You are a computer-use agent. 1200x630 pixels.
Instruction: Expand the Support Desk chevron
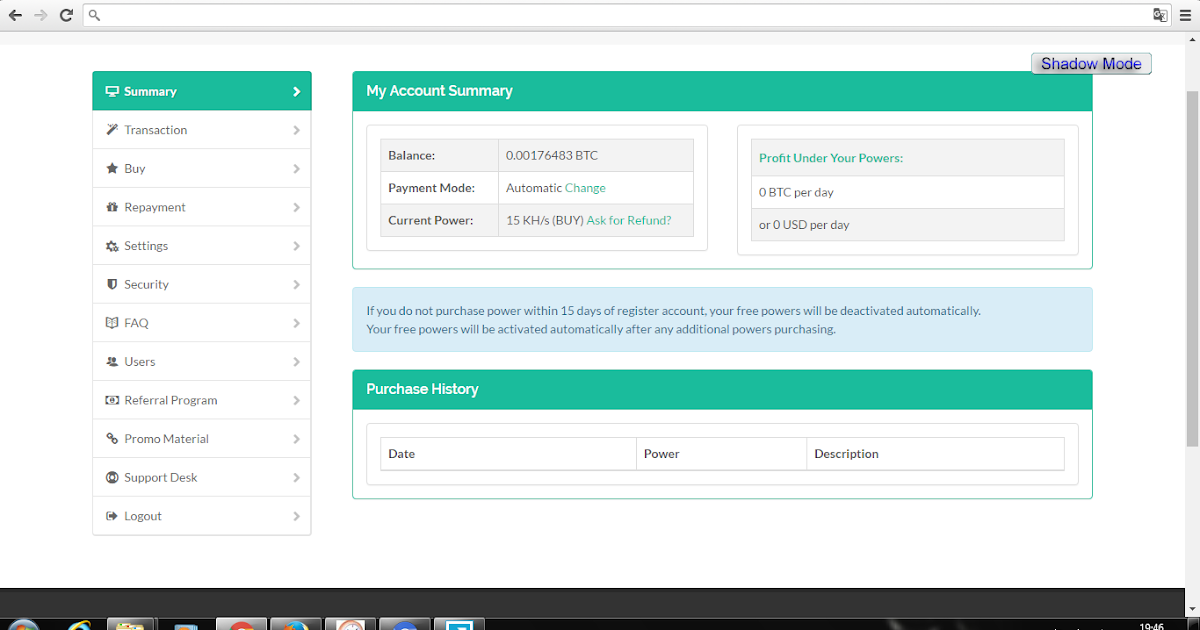[x=296, y=477]
